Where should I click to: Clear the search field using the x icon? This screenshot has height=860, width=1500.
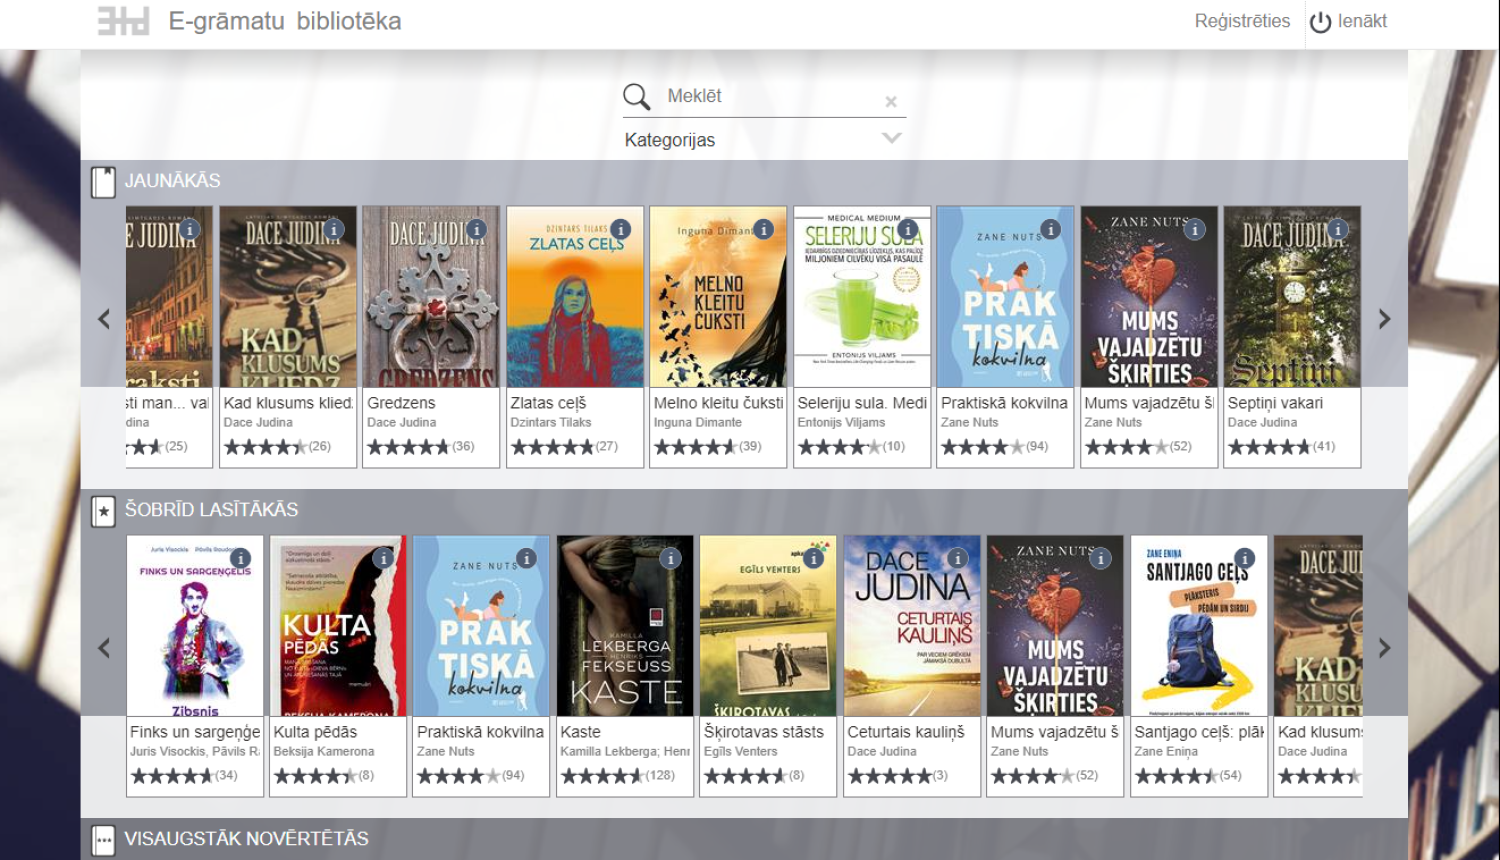pos(890,101)
